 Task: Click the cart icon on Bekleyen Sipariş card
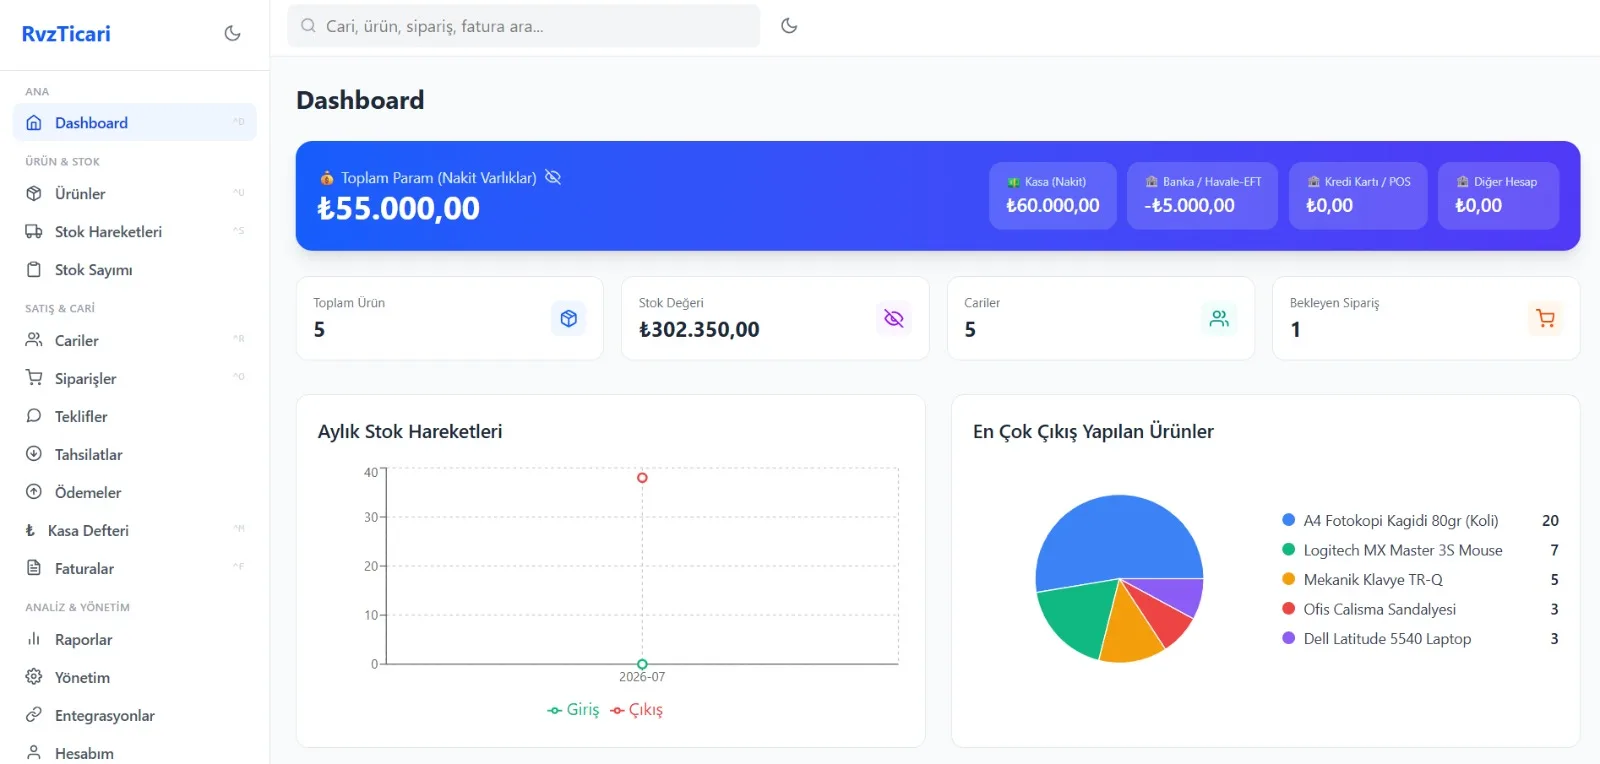point(1545,318)
